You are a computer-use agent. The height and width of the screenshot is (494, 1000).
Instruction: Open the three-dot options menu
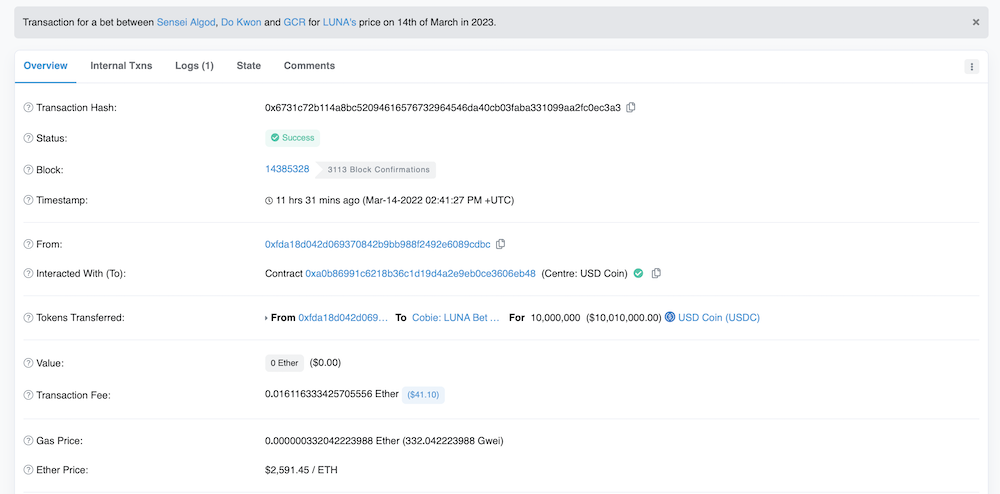(971, 66)
